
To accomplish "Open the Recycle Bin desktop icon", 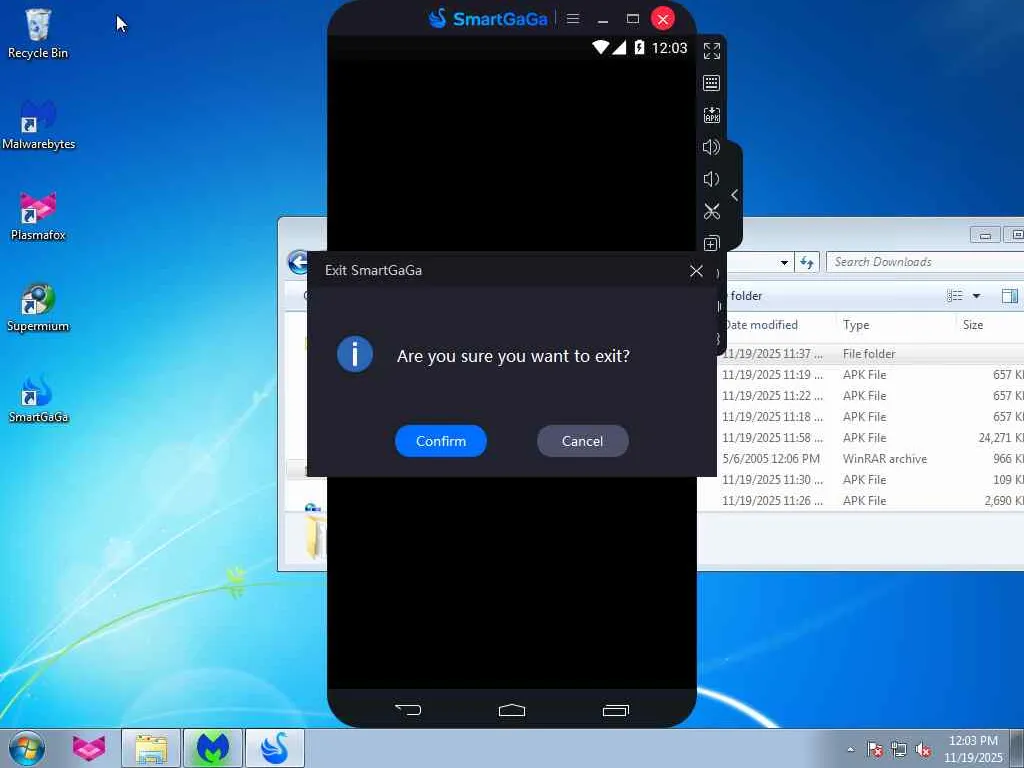I will coord(38,34).
